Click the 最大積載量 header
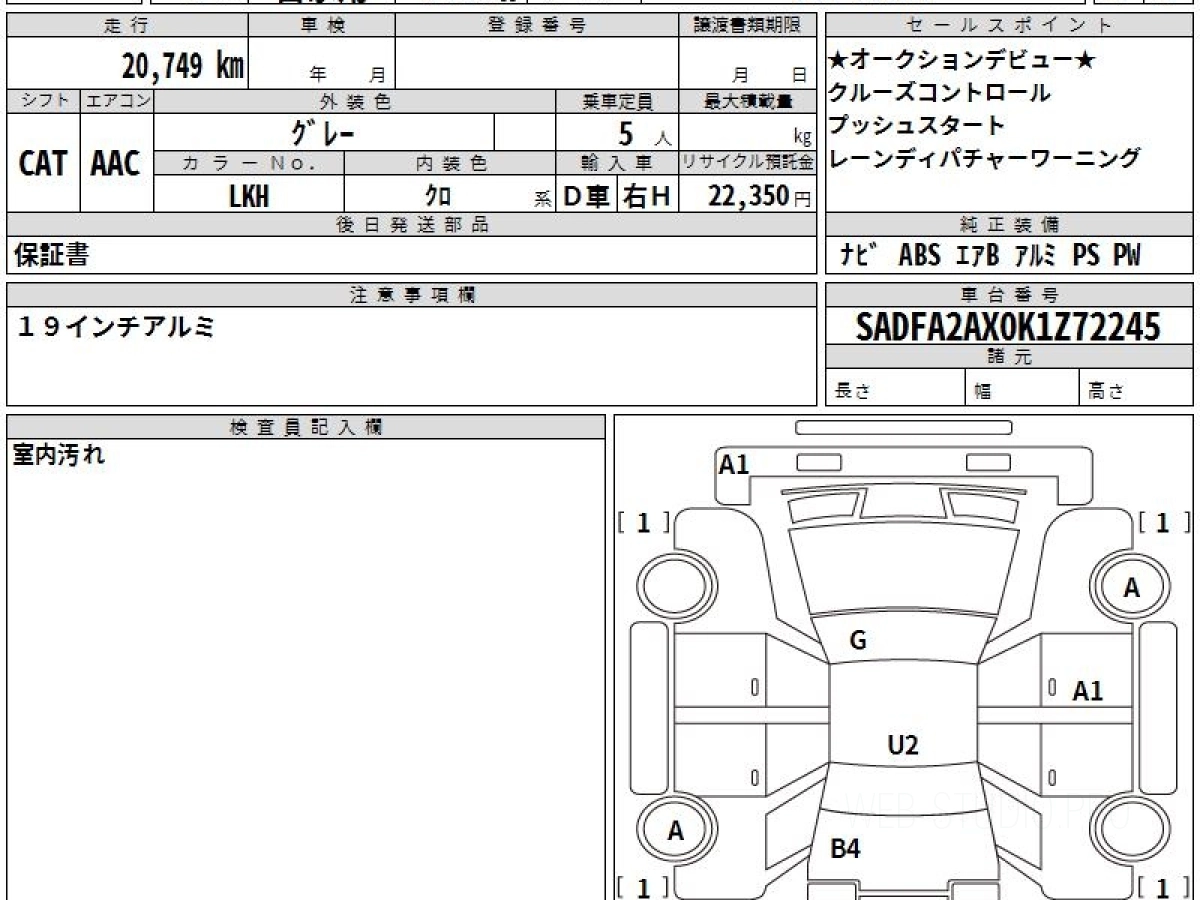Image resolution: width=1200 pixels, height=900 pixels. click(x=748, y=101)
